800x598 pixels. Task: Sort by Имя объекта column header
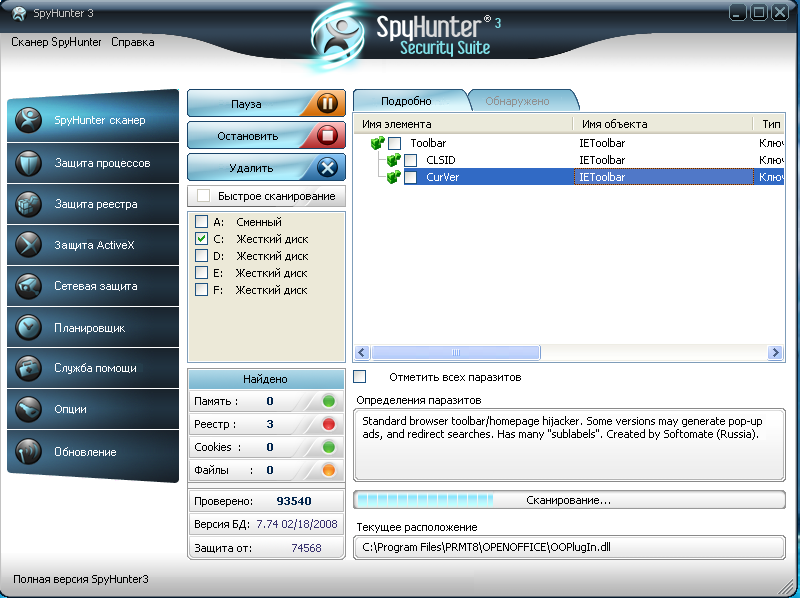tap(663, 124)
